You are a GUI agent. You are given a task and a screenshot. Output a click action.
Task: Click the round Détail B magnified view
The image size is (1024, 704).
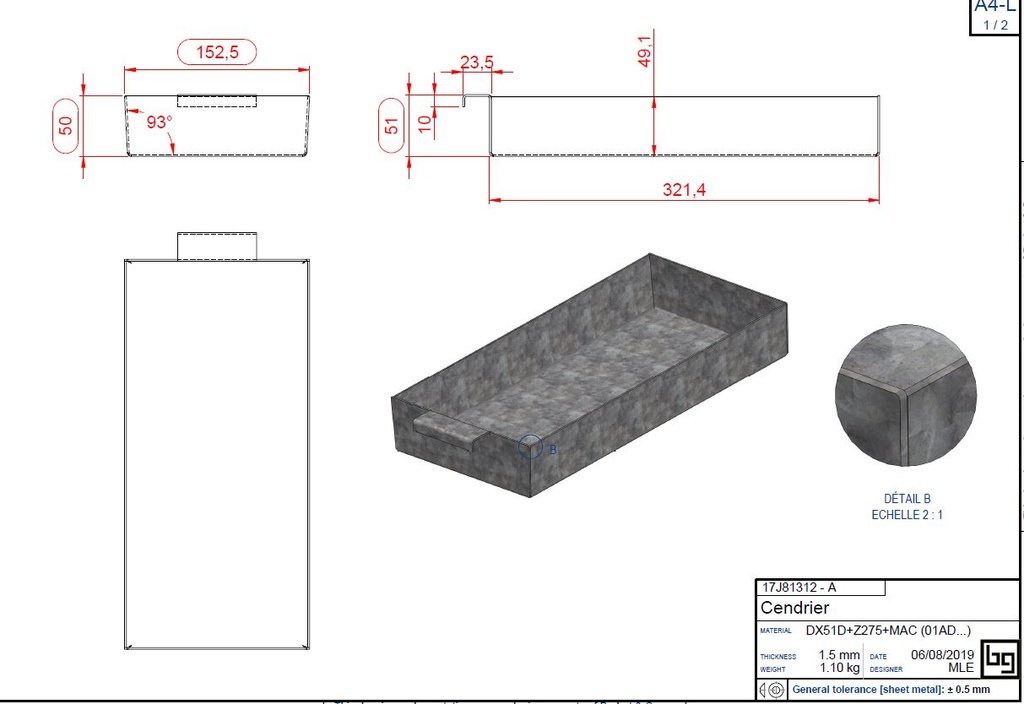pos(905,396)
